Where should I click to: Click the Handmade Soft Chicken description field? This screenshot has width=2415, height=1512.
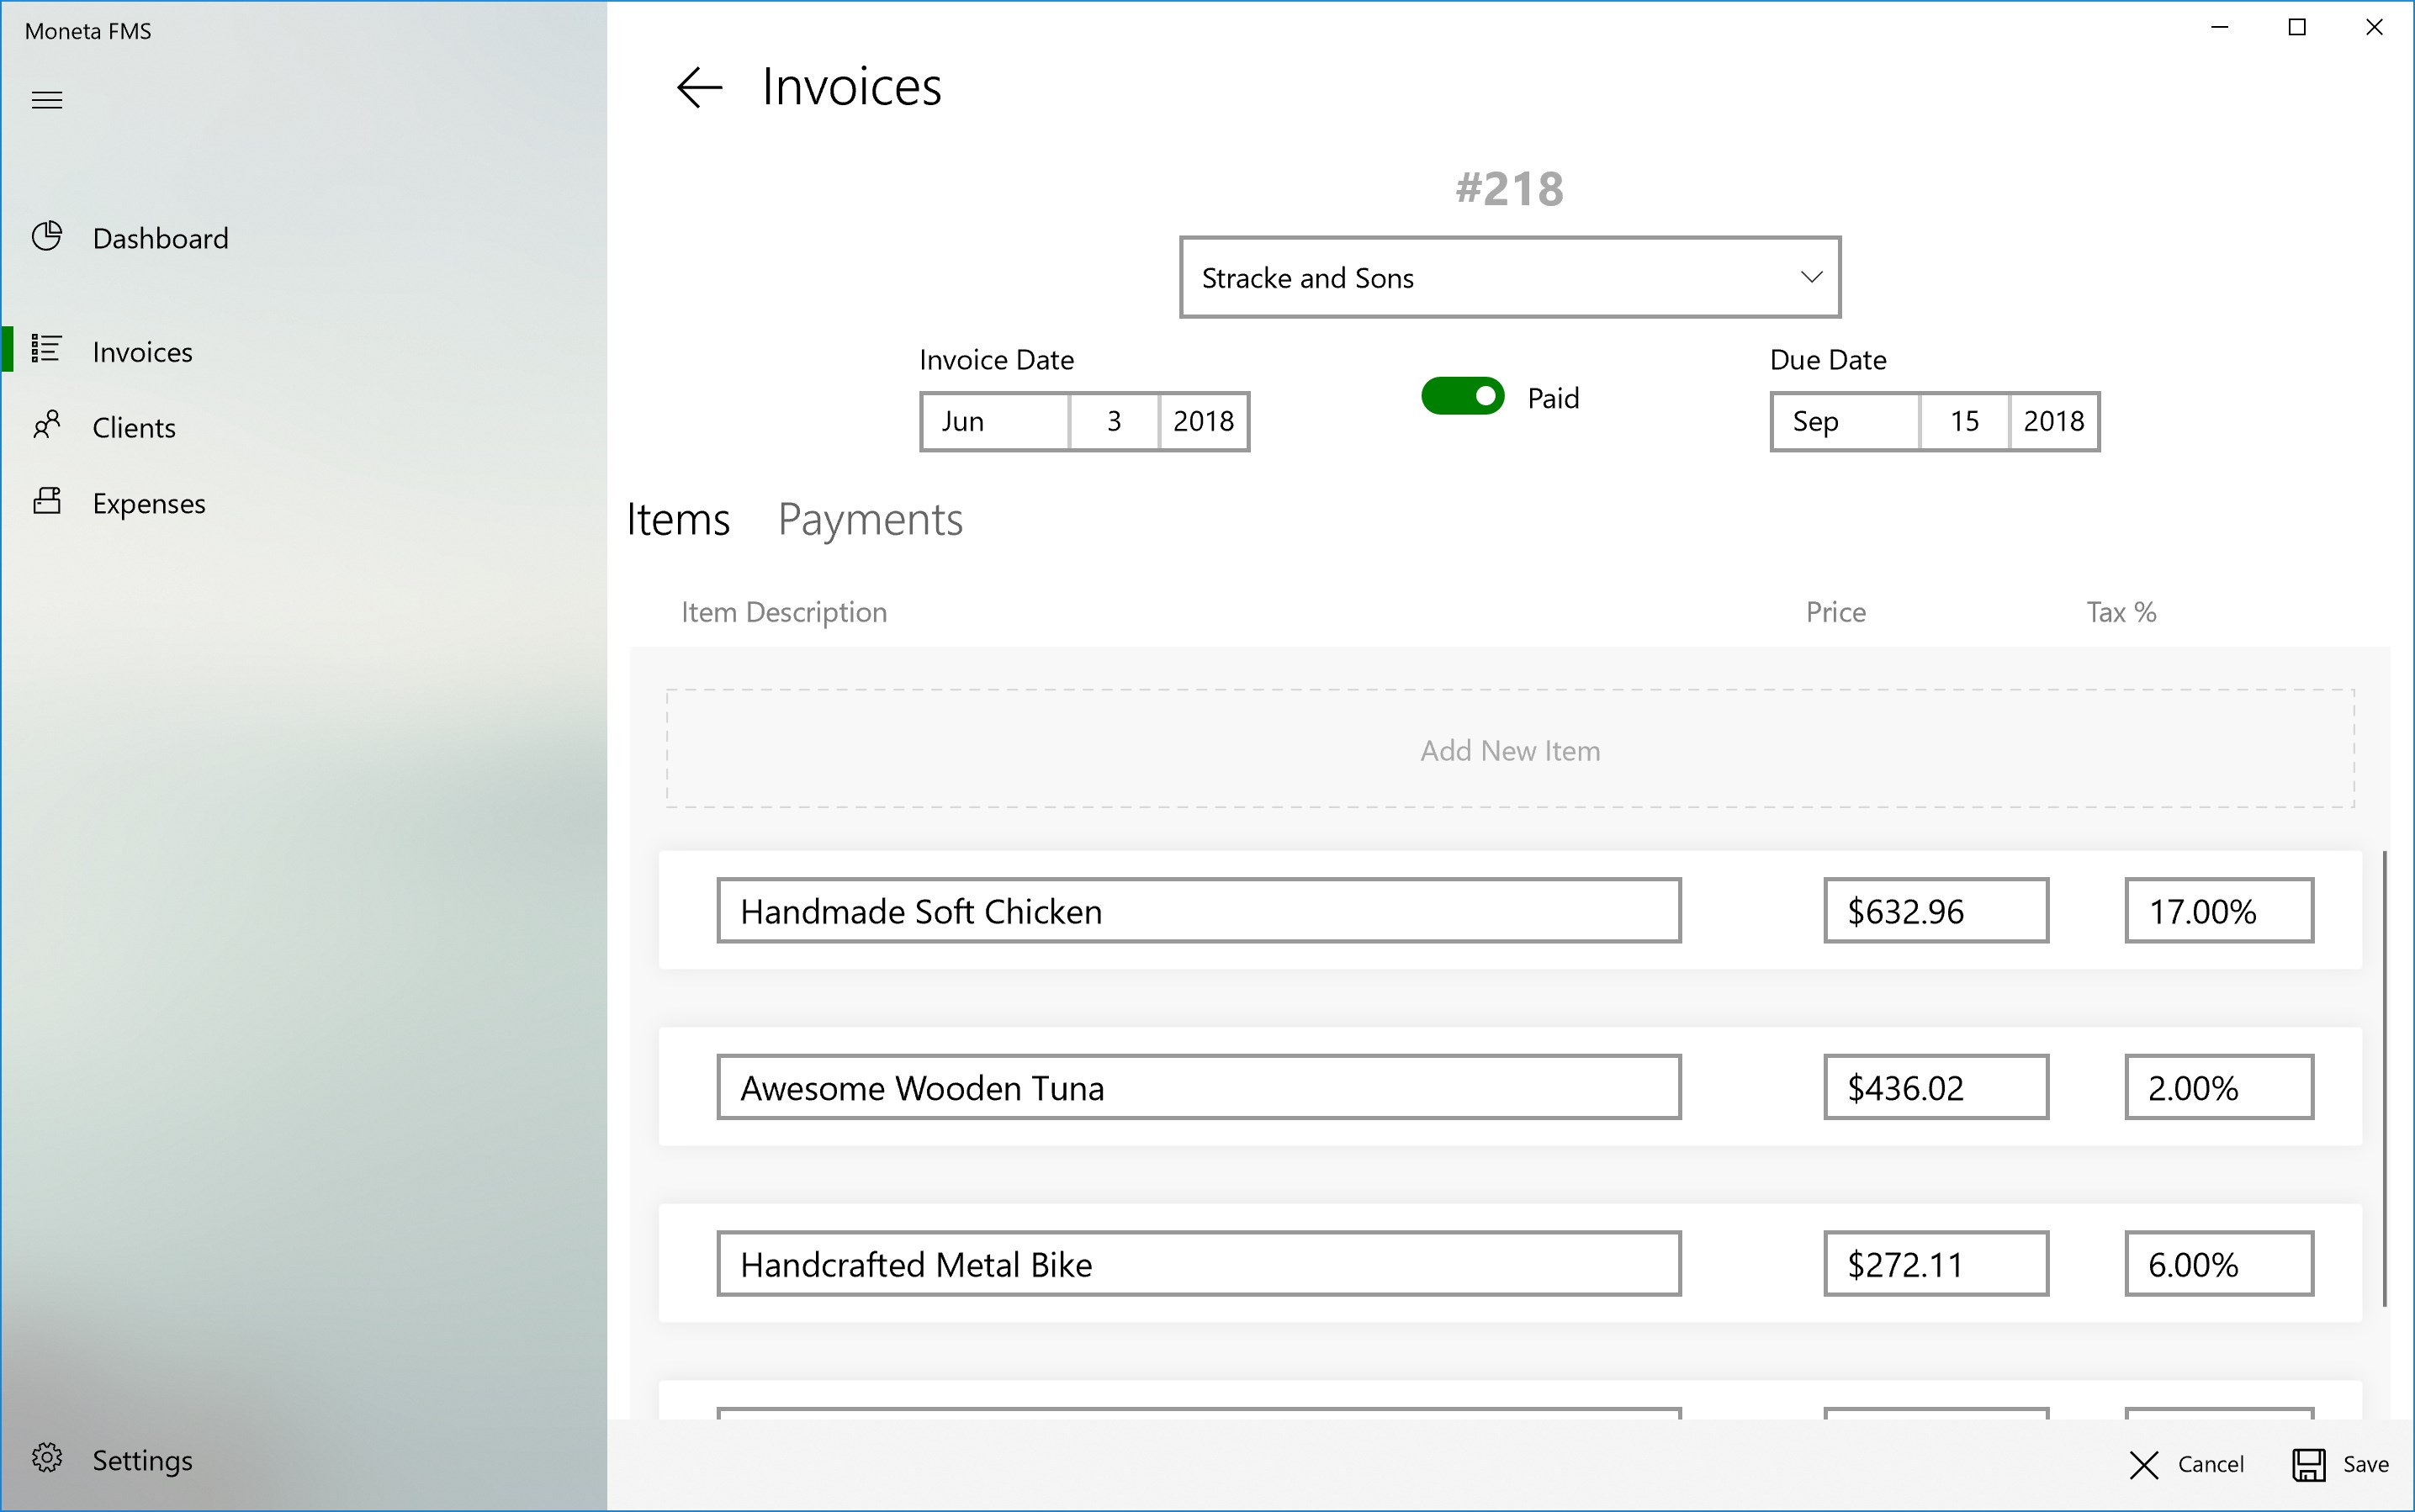(x=1198, y=911)
